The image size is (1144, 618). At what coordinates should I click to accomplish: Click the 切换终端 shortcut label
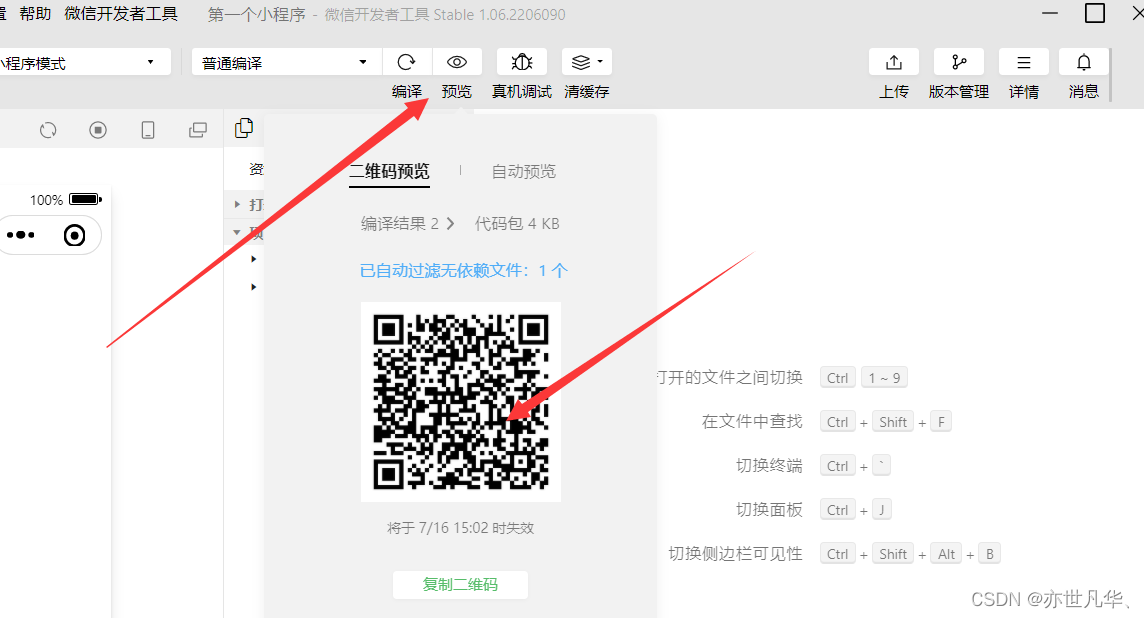tap(769, 466)
